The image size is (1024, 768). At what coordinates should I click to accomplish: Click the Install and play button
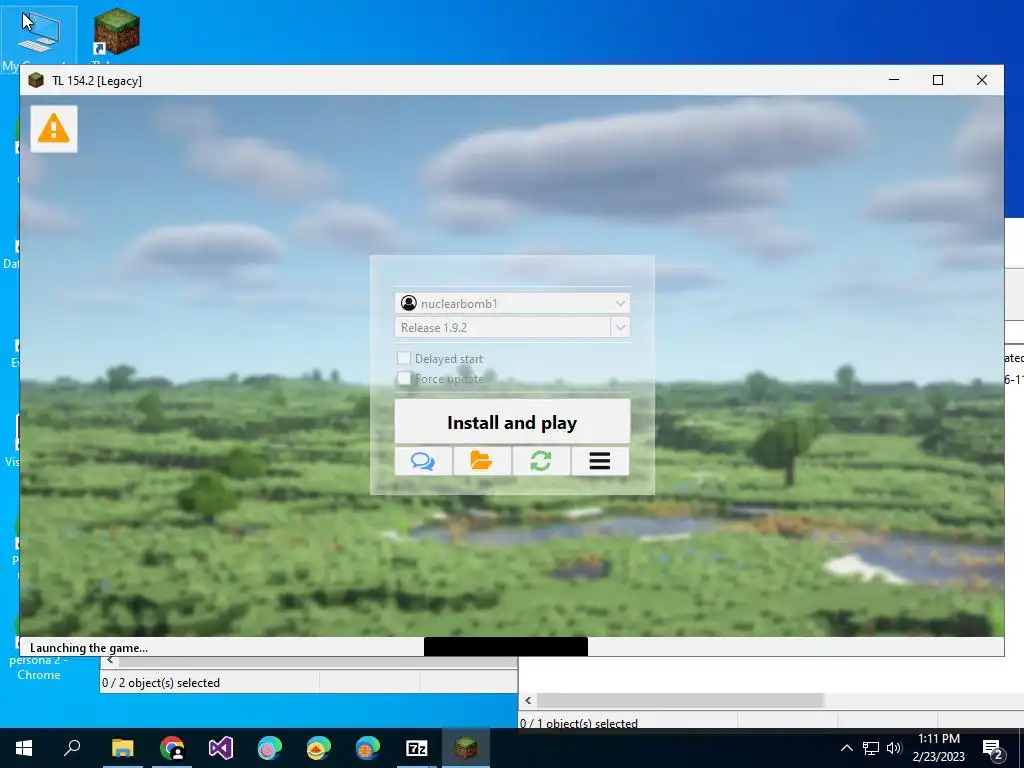(512, 423)
